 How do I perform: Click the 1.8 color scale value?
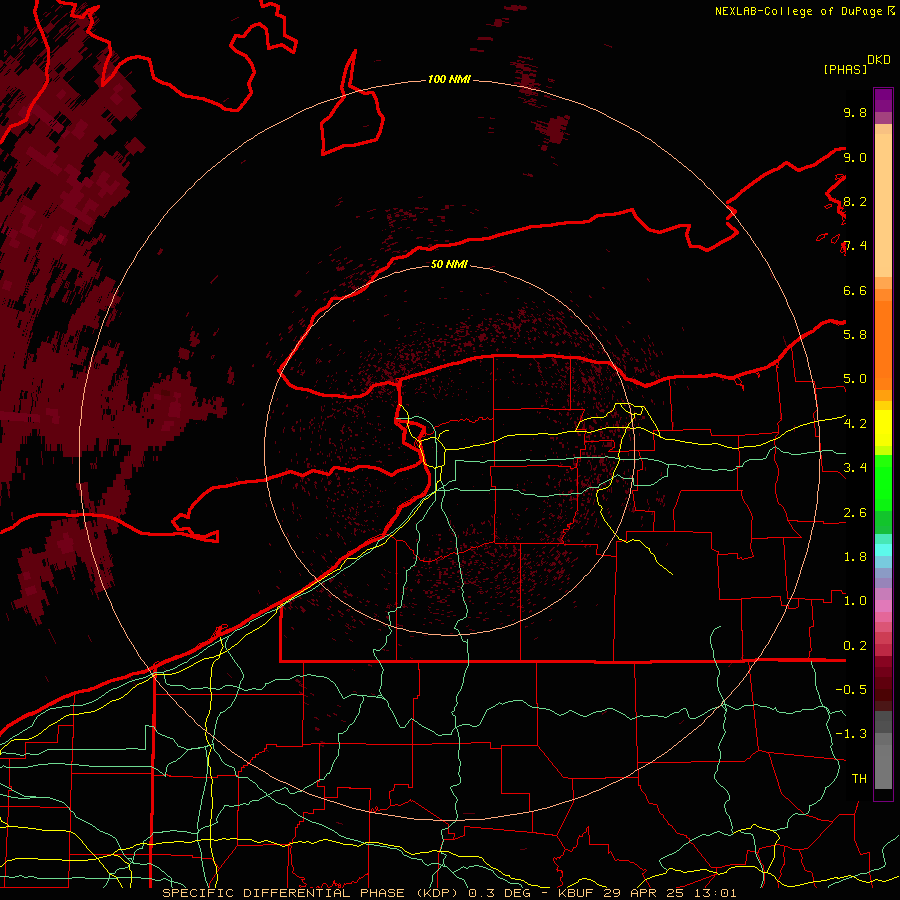tap(855, 557)
